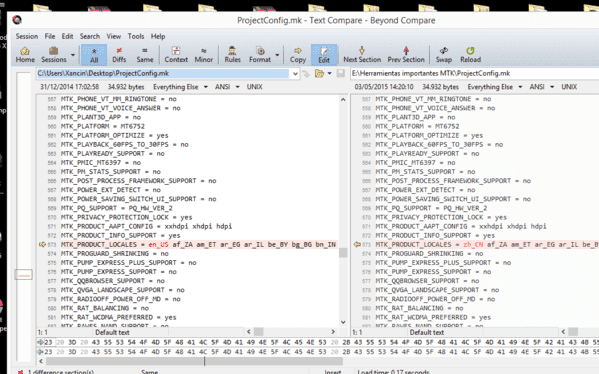
Task: Show only Diffs filter
Action: 119,55
